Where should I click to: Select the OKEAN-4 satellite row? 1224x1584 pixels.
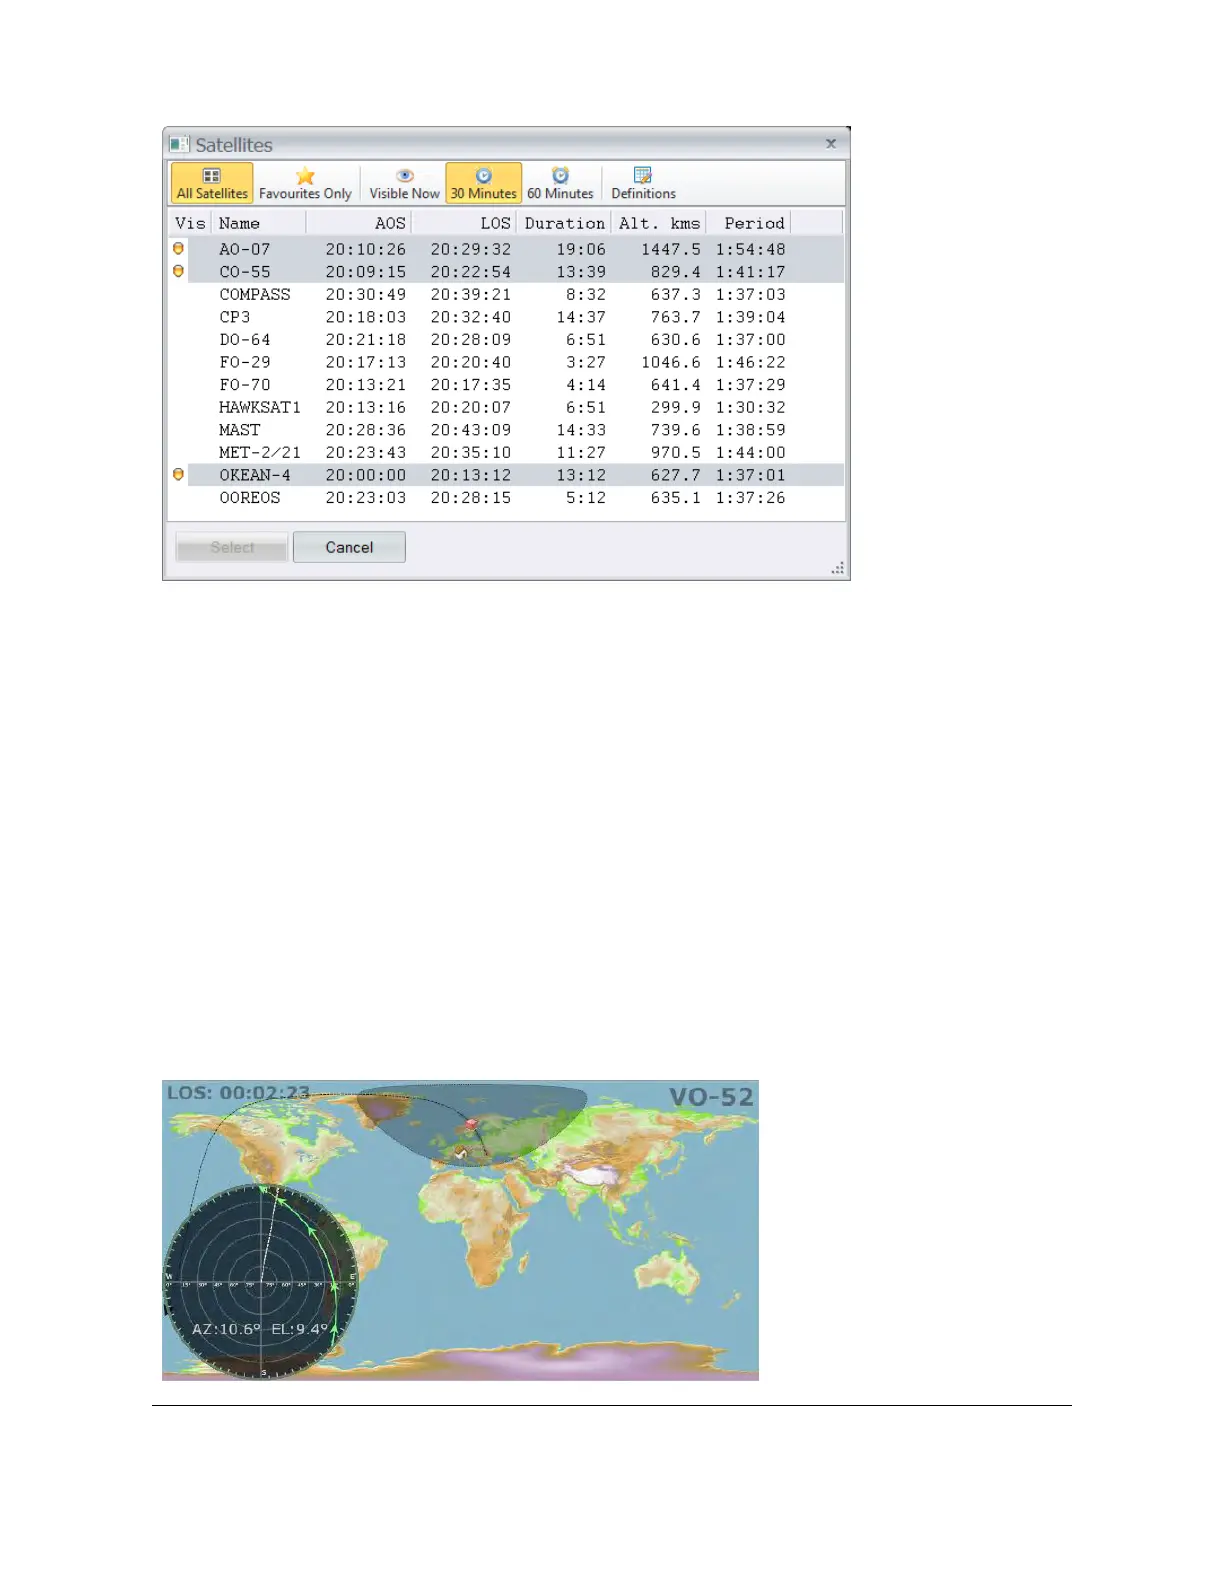click(x=507, y=475)
